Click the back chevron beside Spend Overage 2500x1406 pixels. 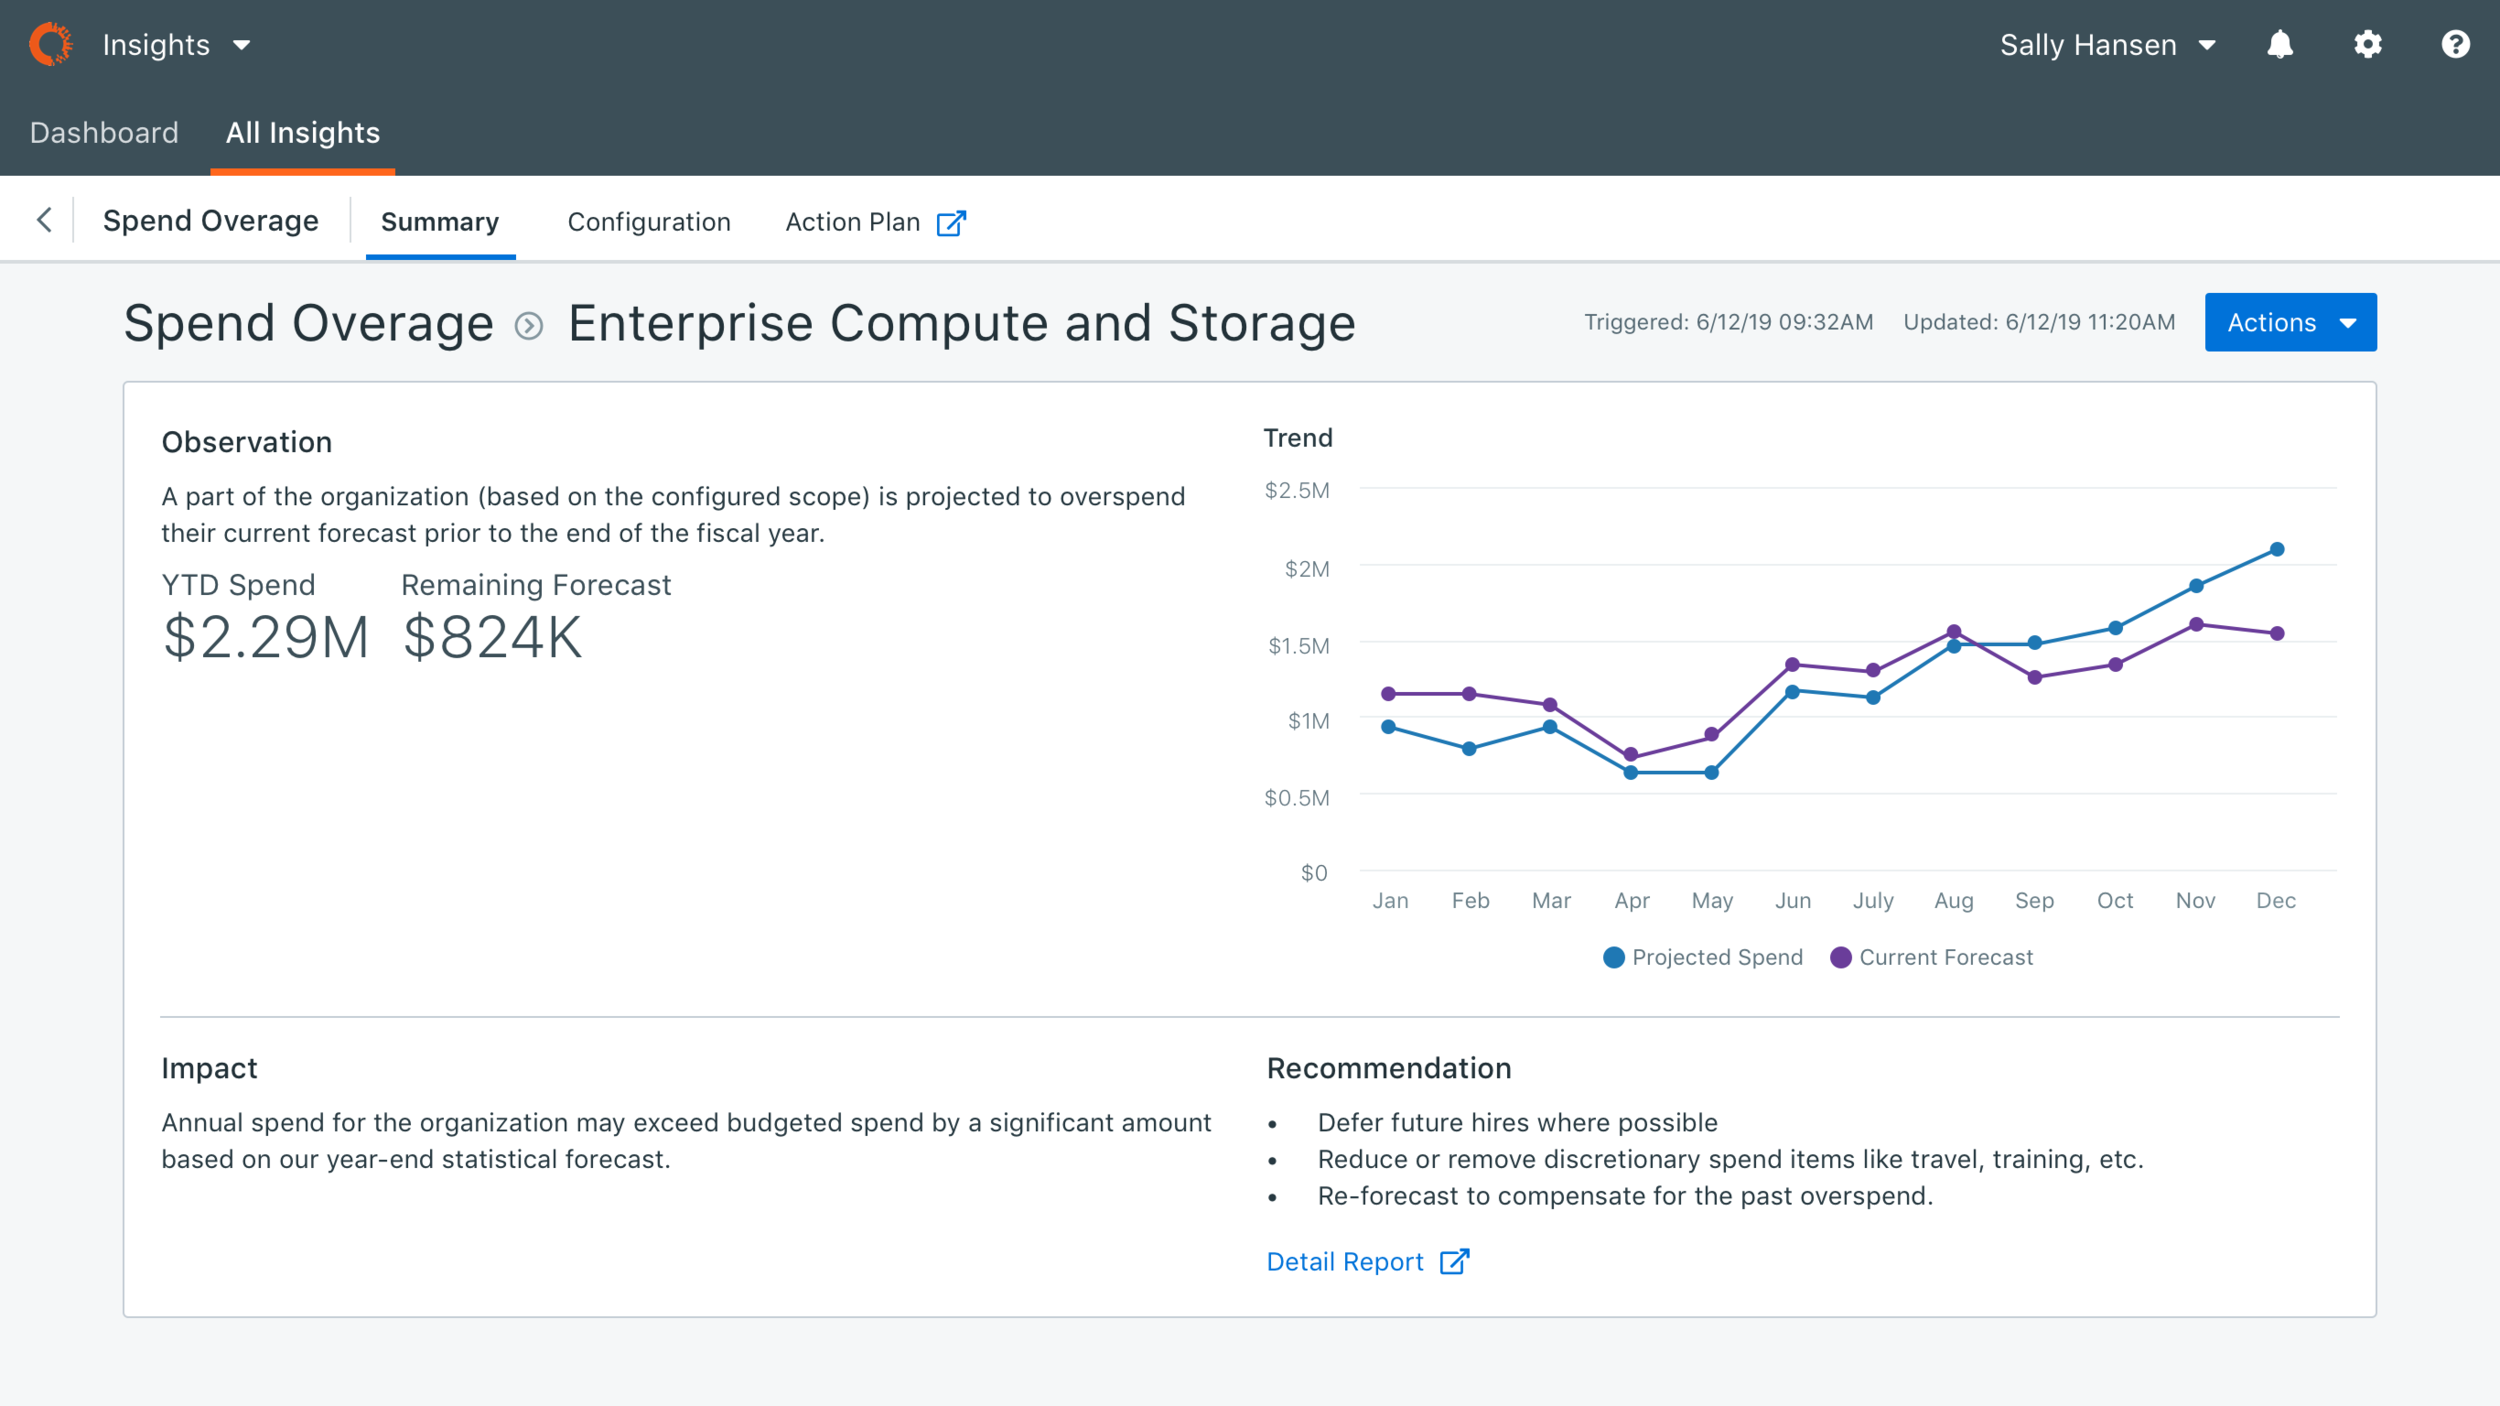click(x=44, y=220)
